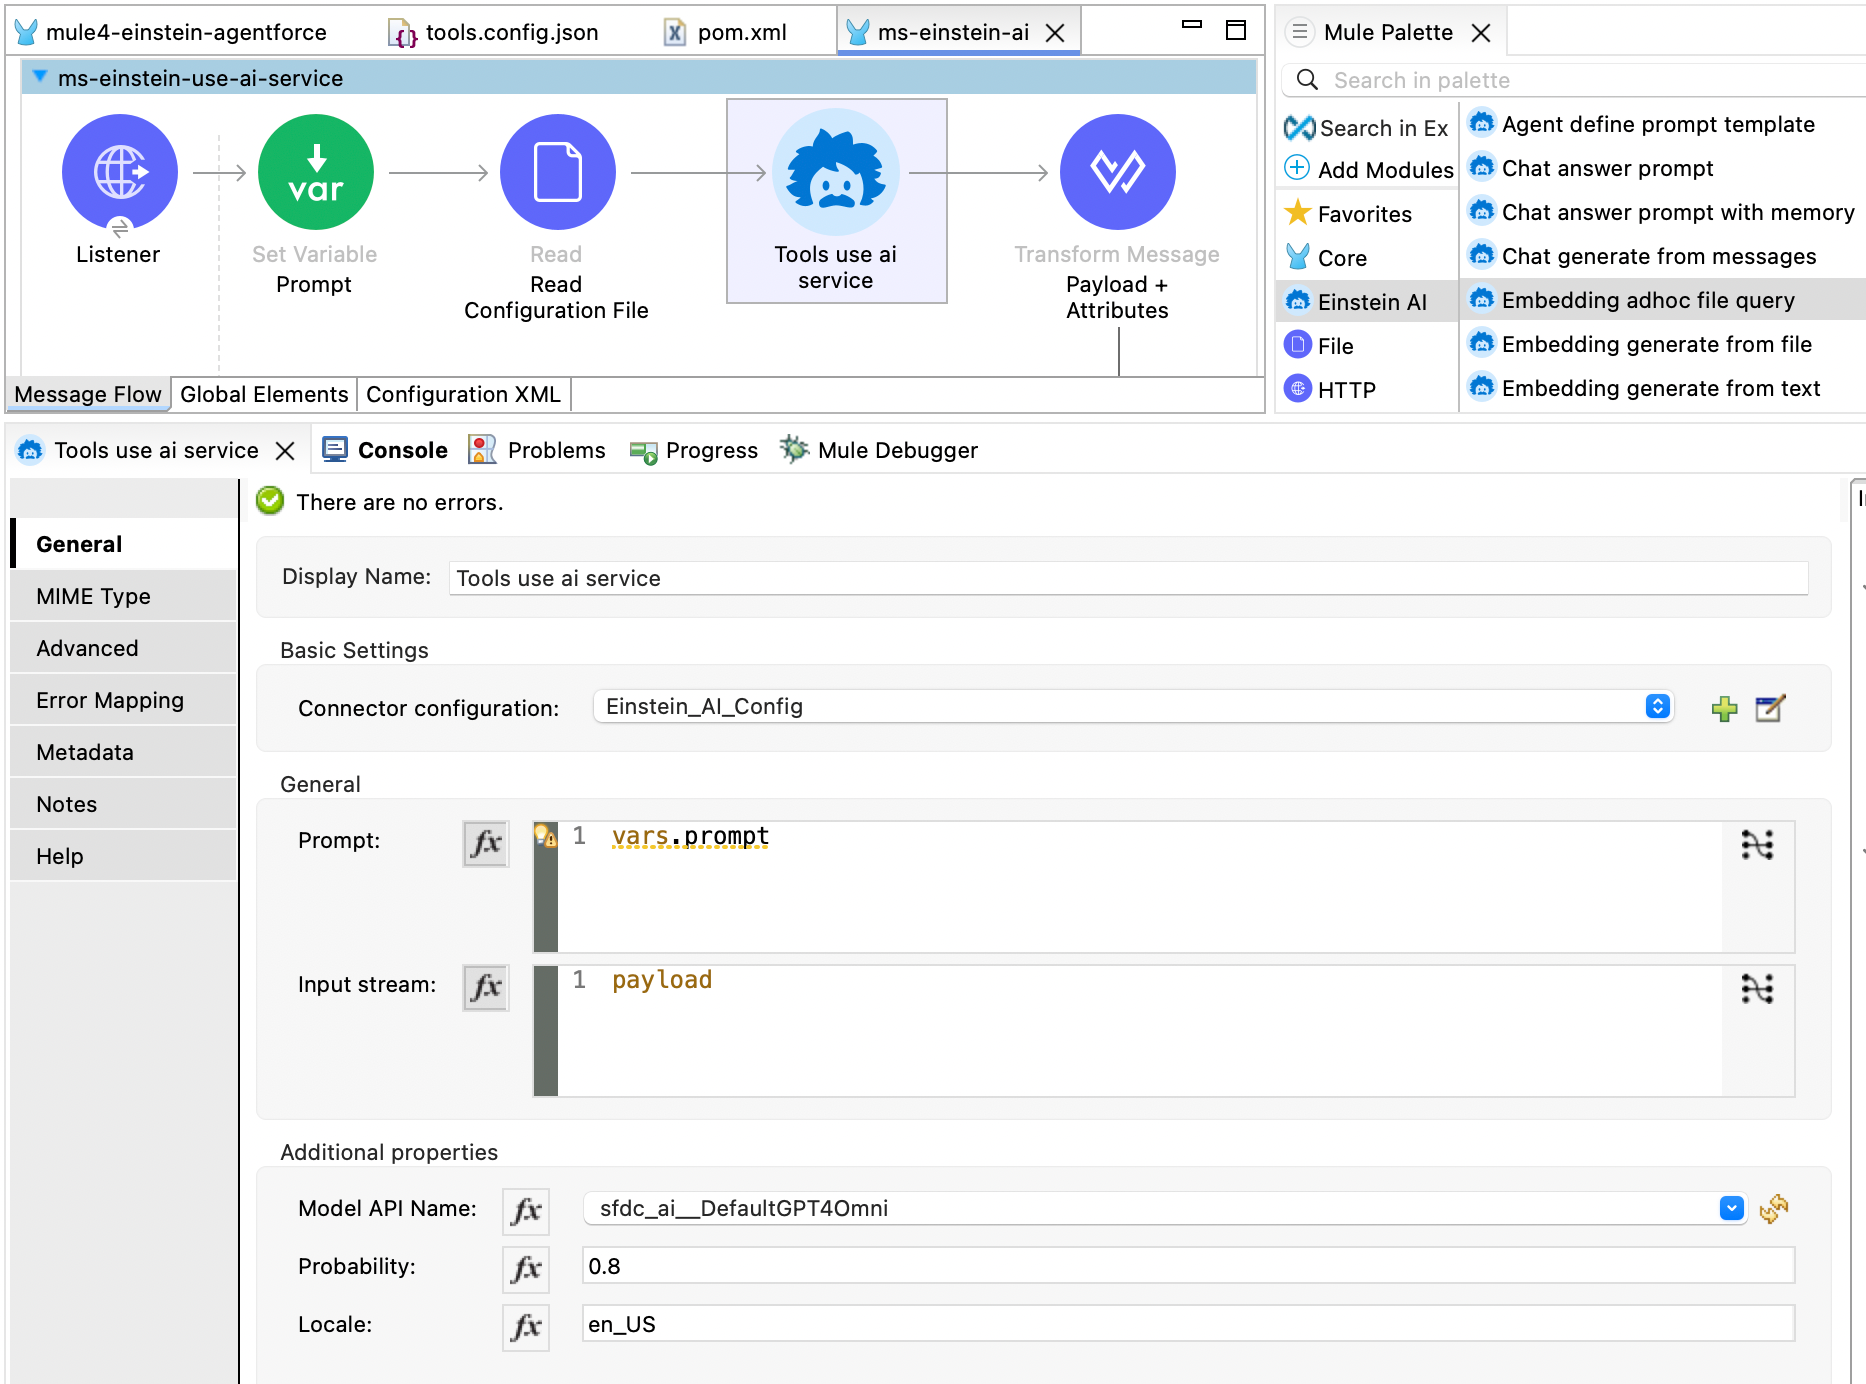Select the Listener component in the flow
This screenshot has width=1866, height=1384.
(119, 172)
